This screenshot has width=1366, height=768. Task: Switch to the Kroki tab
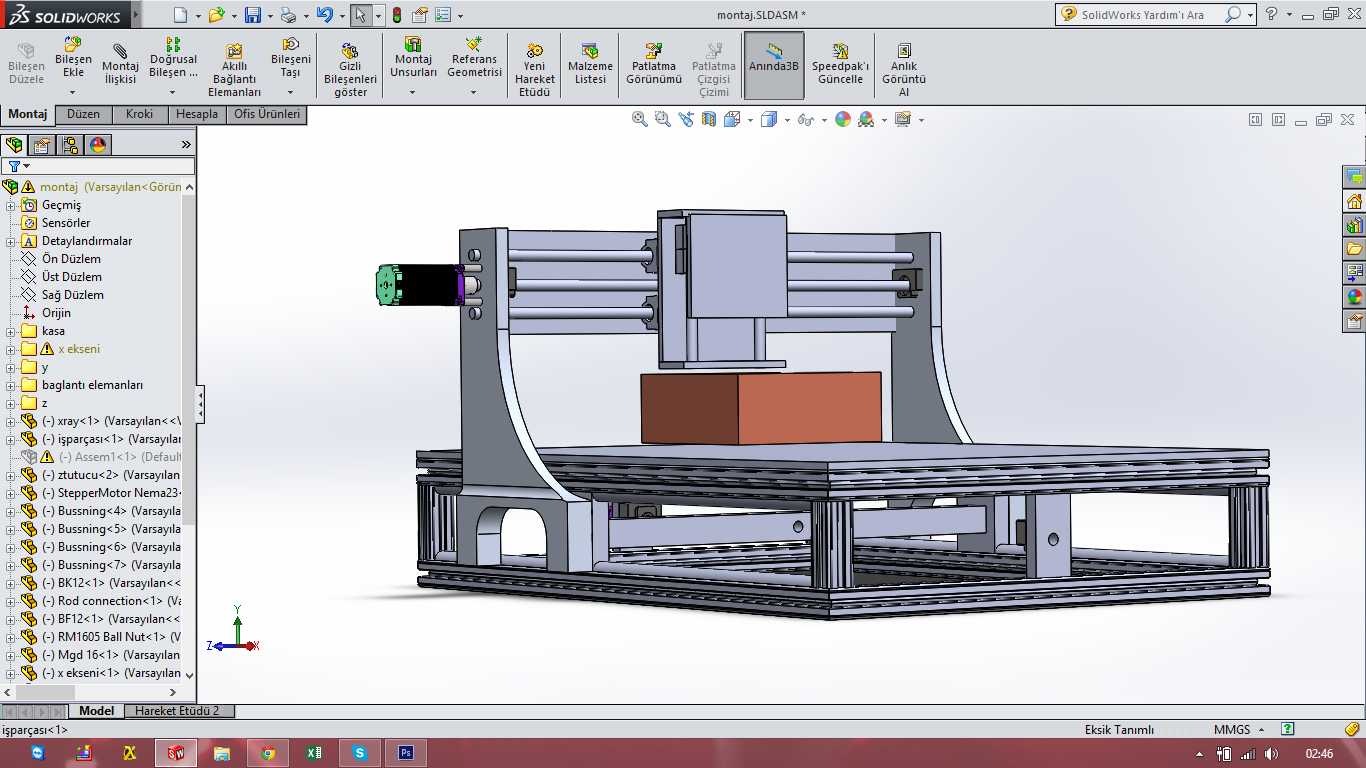(140, 114)
